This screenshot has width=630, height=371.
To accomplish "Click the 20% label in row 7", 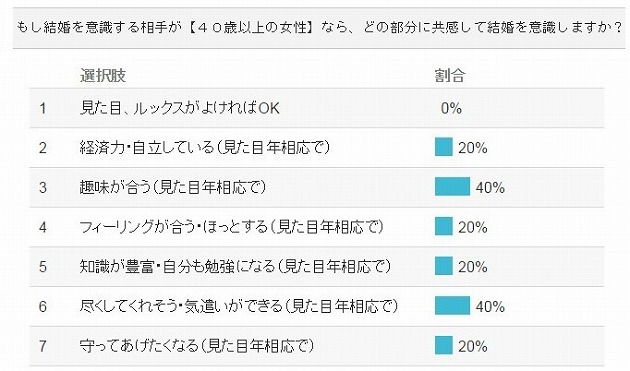I will (x=472, y=346).
